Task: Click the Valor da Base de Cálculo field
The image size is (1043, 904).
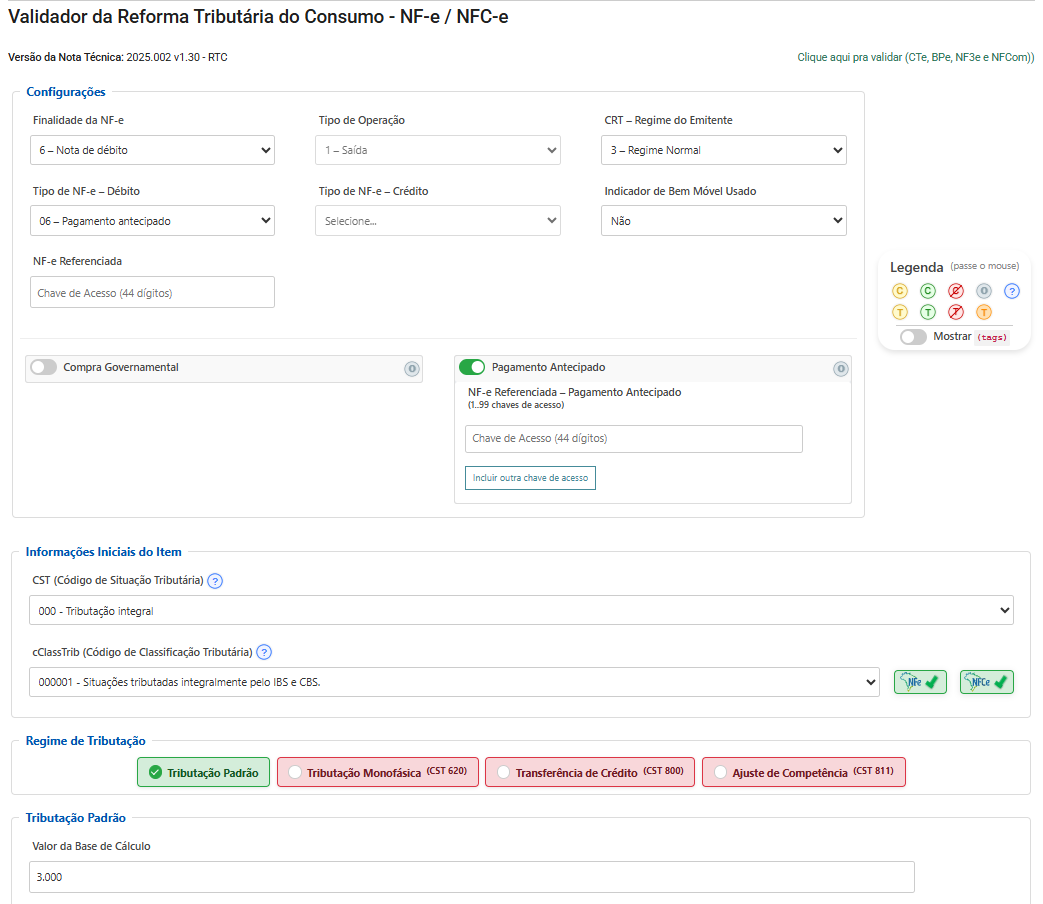Action: point(472,877)
